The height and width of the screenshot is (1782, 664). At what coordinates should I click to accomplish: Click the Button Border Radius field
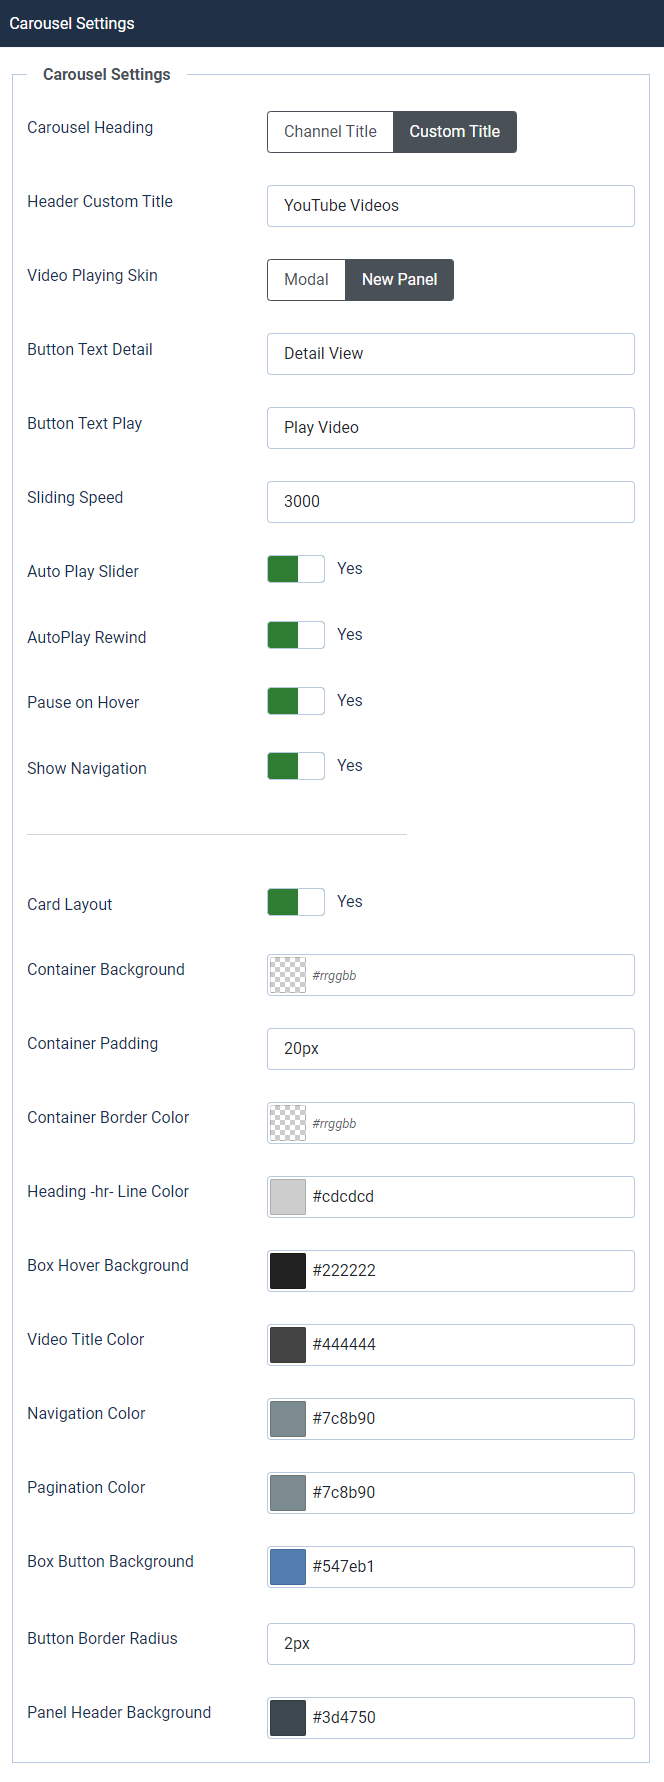click(450, 1644)
